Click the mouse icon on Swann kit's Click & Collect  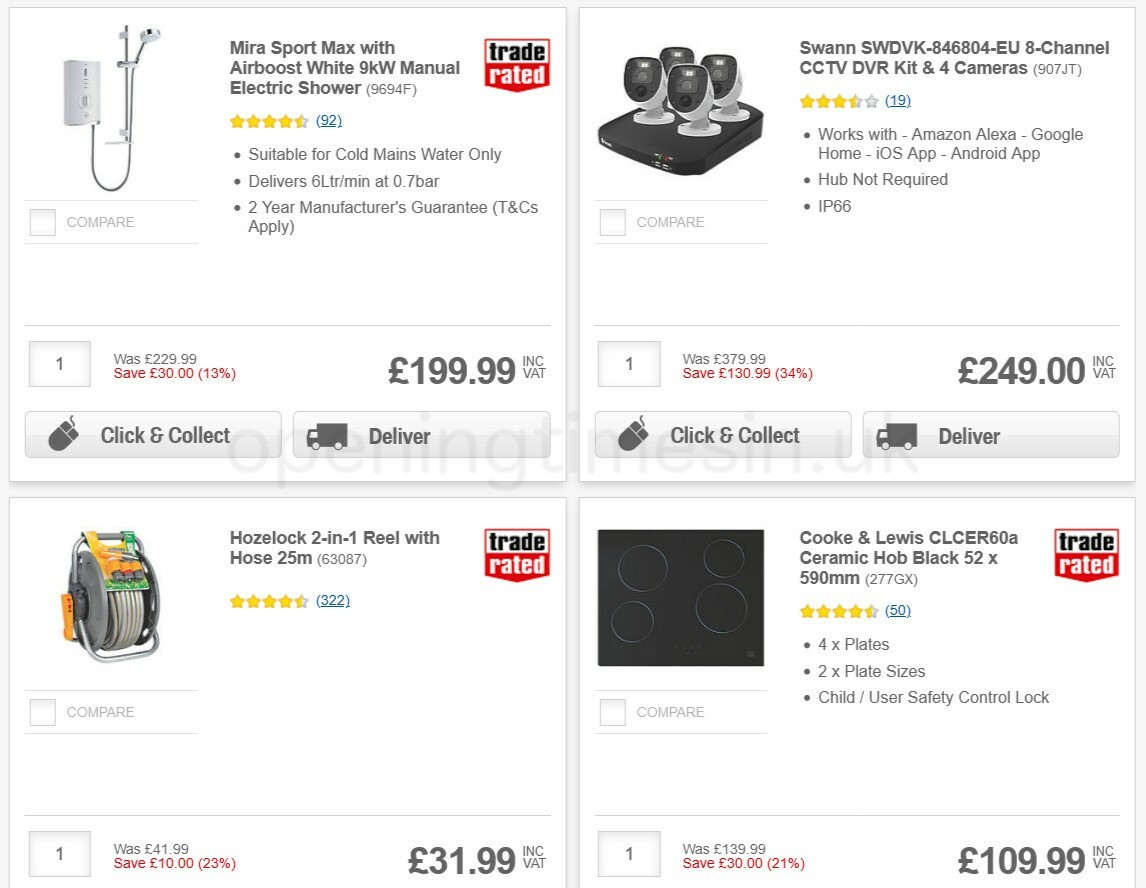tap(632, 434)
